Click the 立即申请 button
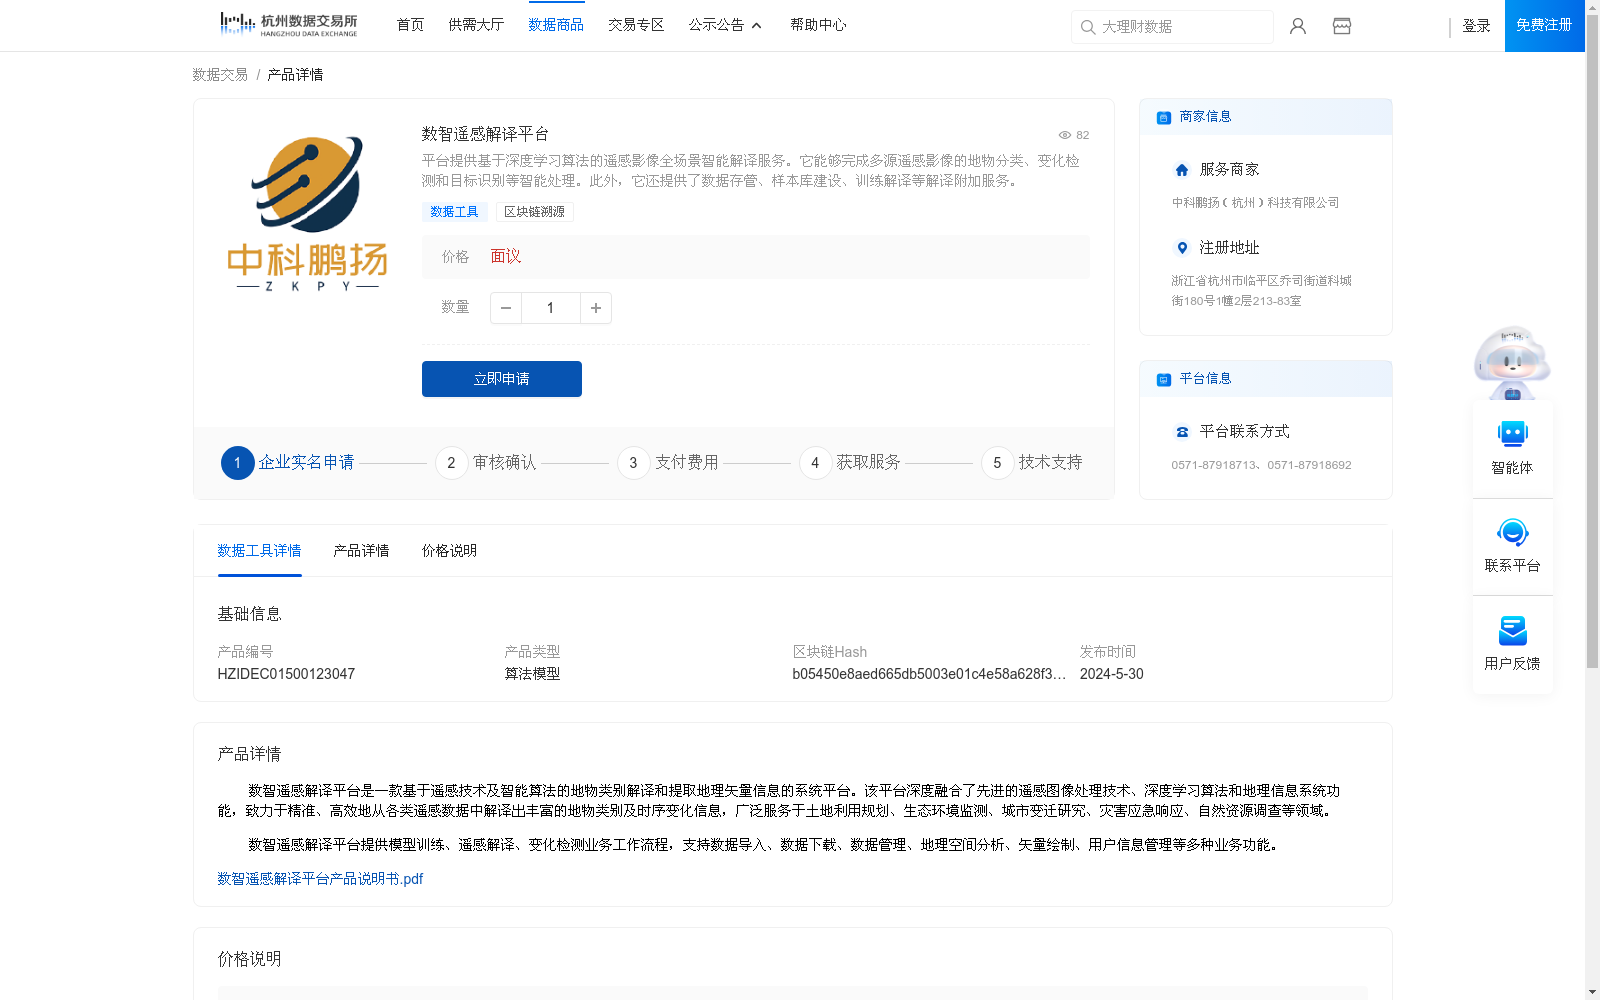1600x1000 pixels. click(x=502, y=379)
